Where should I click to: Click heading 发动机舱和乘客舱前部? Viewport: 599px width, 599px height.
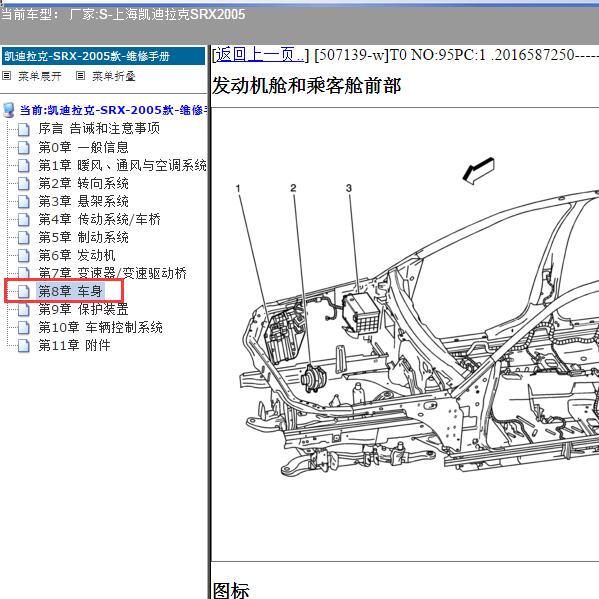[307, 85]
